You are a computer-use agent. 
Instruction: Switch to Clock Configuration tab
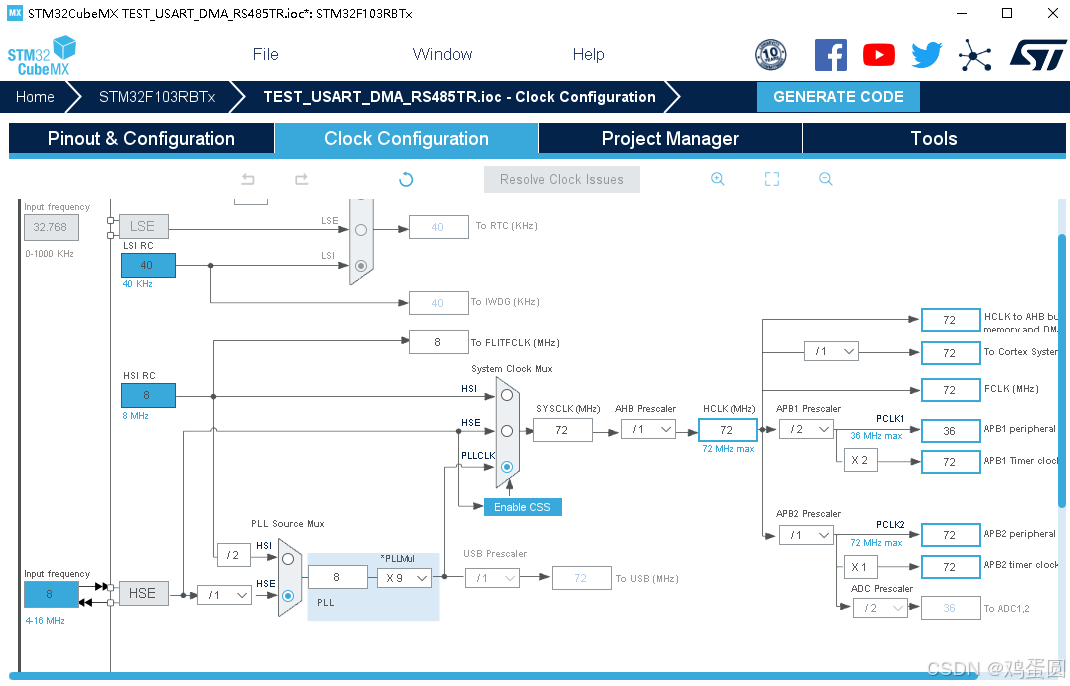tap(406, 139)
